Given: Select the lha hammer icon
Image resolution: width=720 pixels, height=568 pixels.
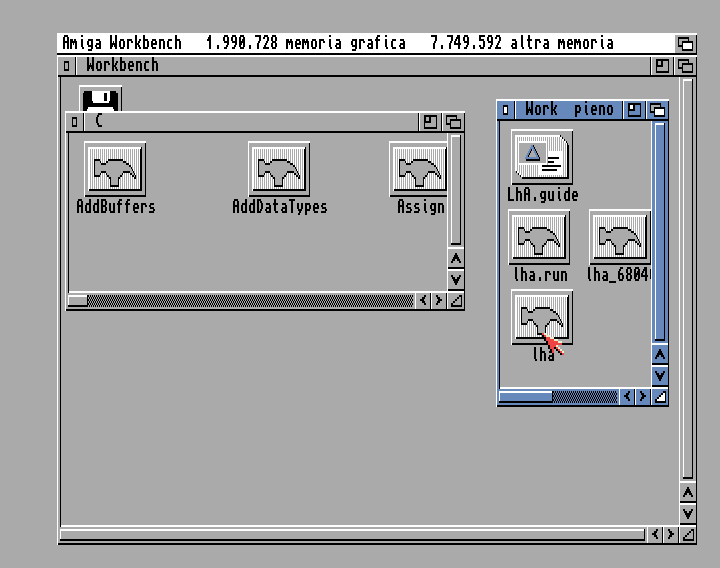Looking at the screenshot, I should [542, 317].
